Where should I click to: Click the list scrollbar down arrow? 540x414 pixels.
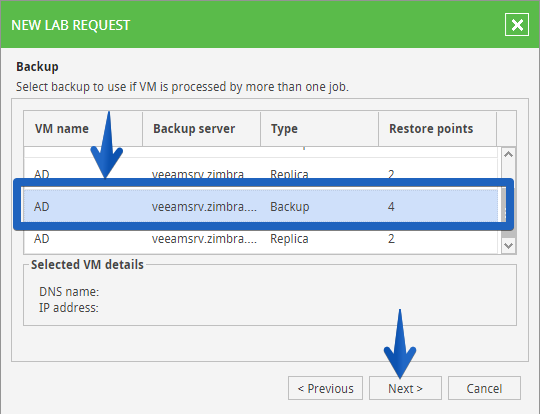point(508,246)
